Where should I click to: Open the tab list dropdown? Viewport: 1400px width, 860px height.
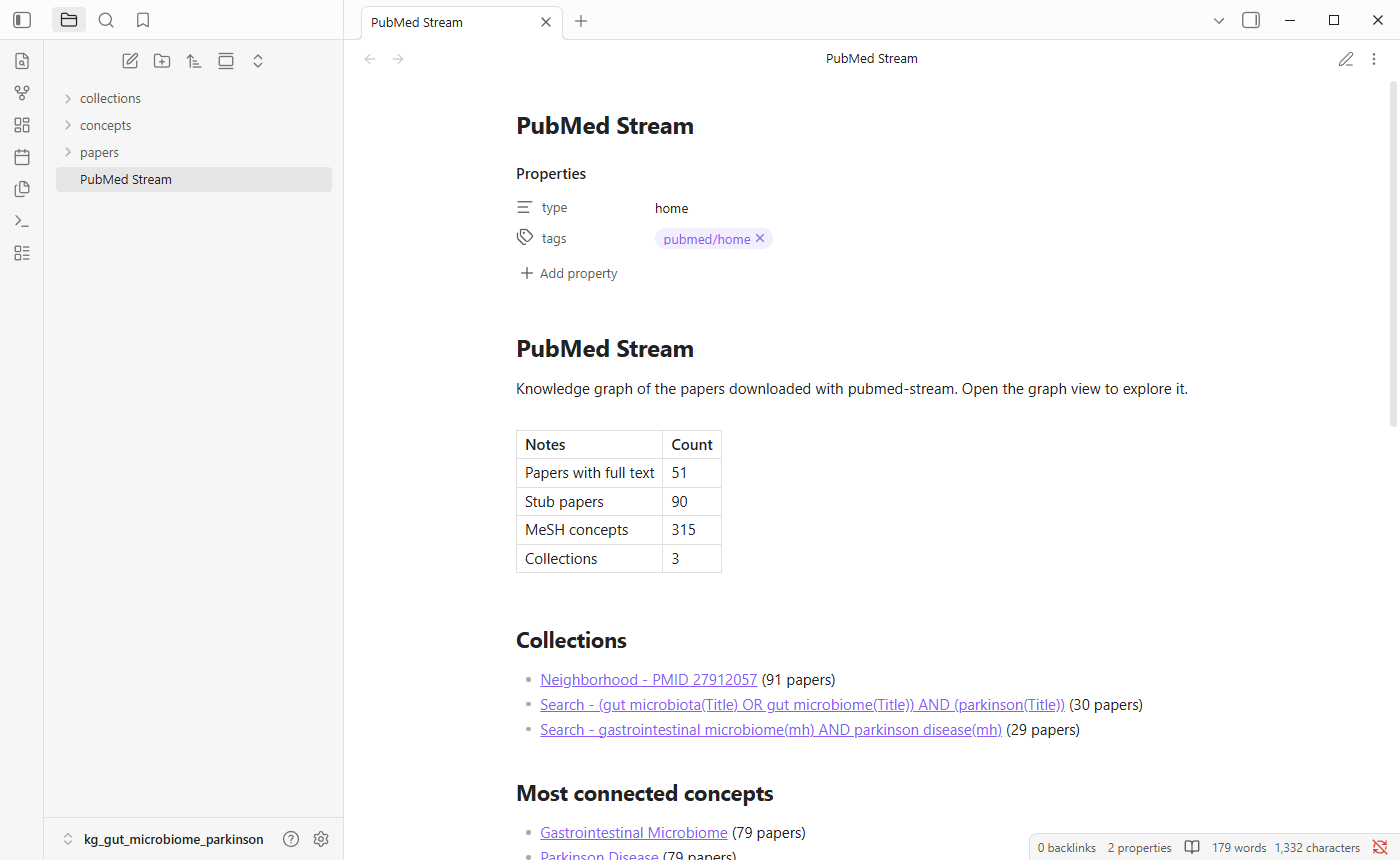1219,20
